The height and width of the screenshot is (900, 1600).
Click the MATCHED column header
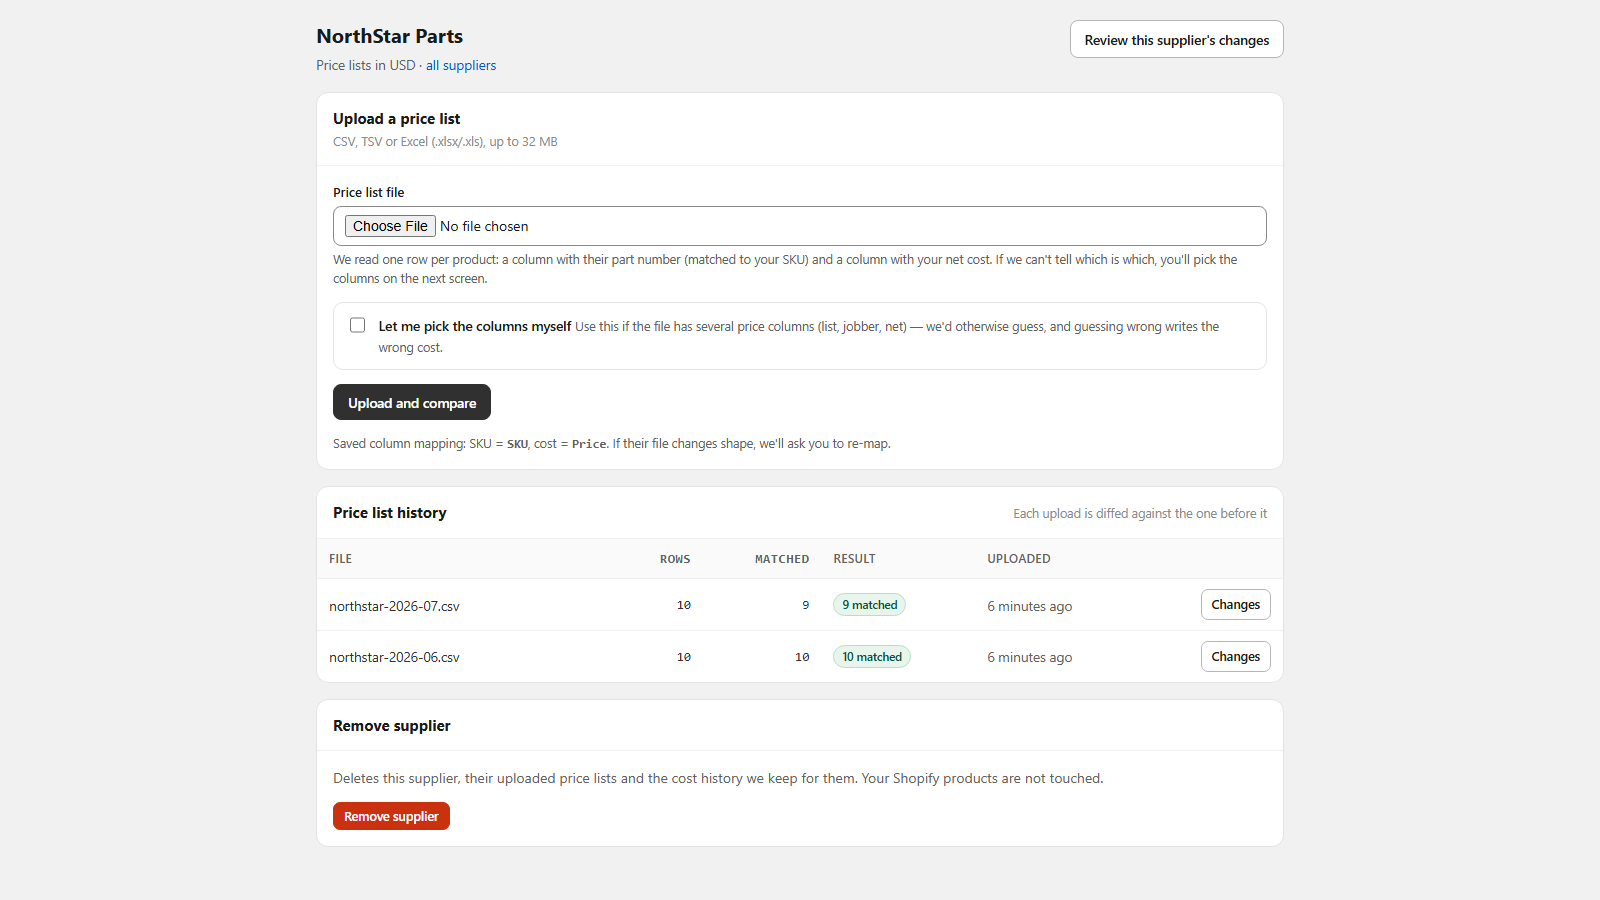(782, 559)
